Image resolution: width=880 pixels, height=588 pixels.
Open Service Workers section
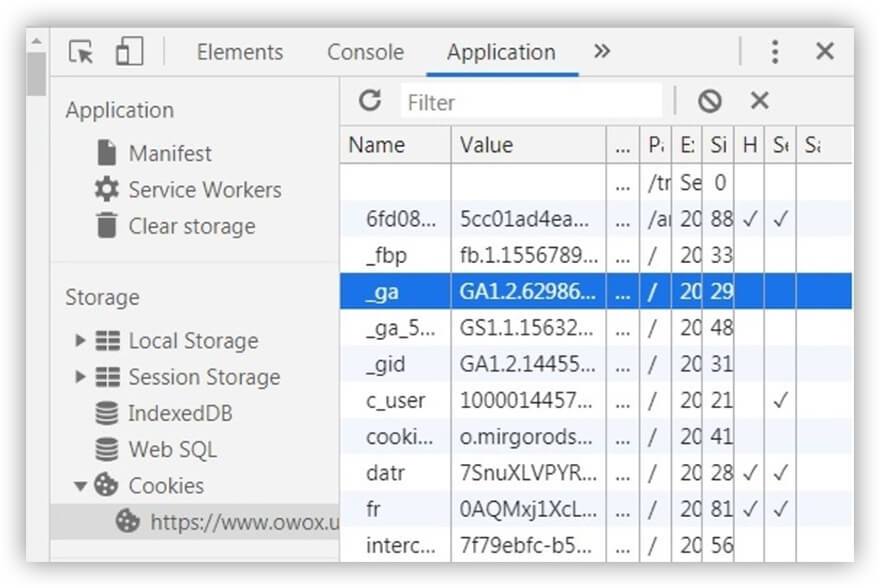204,190
